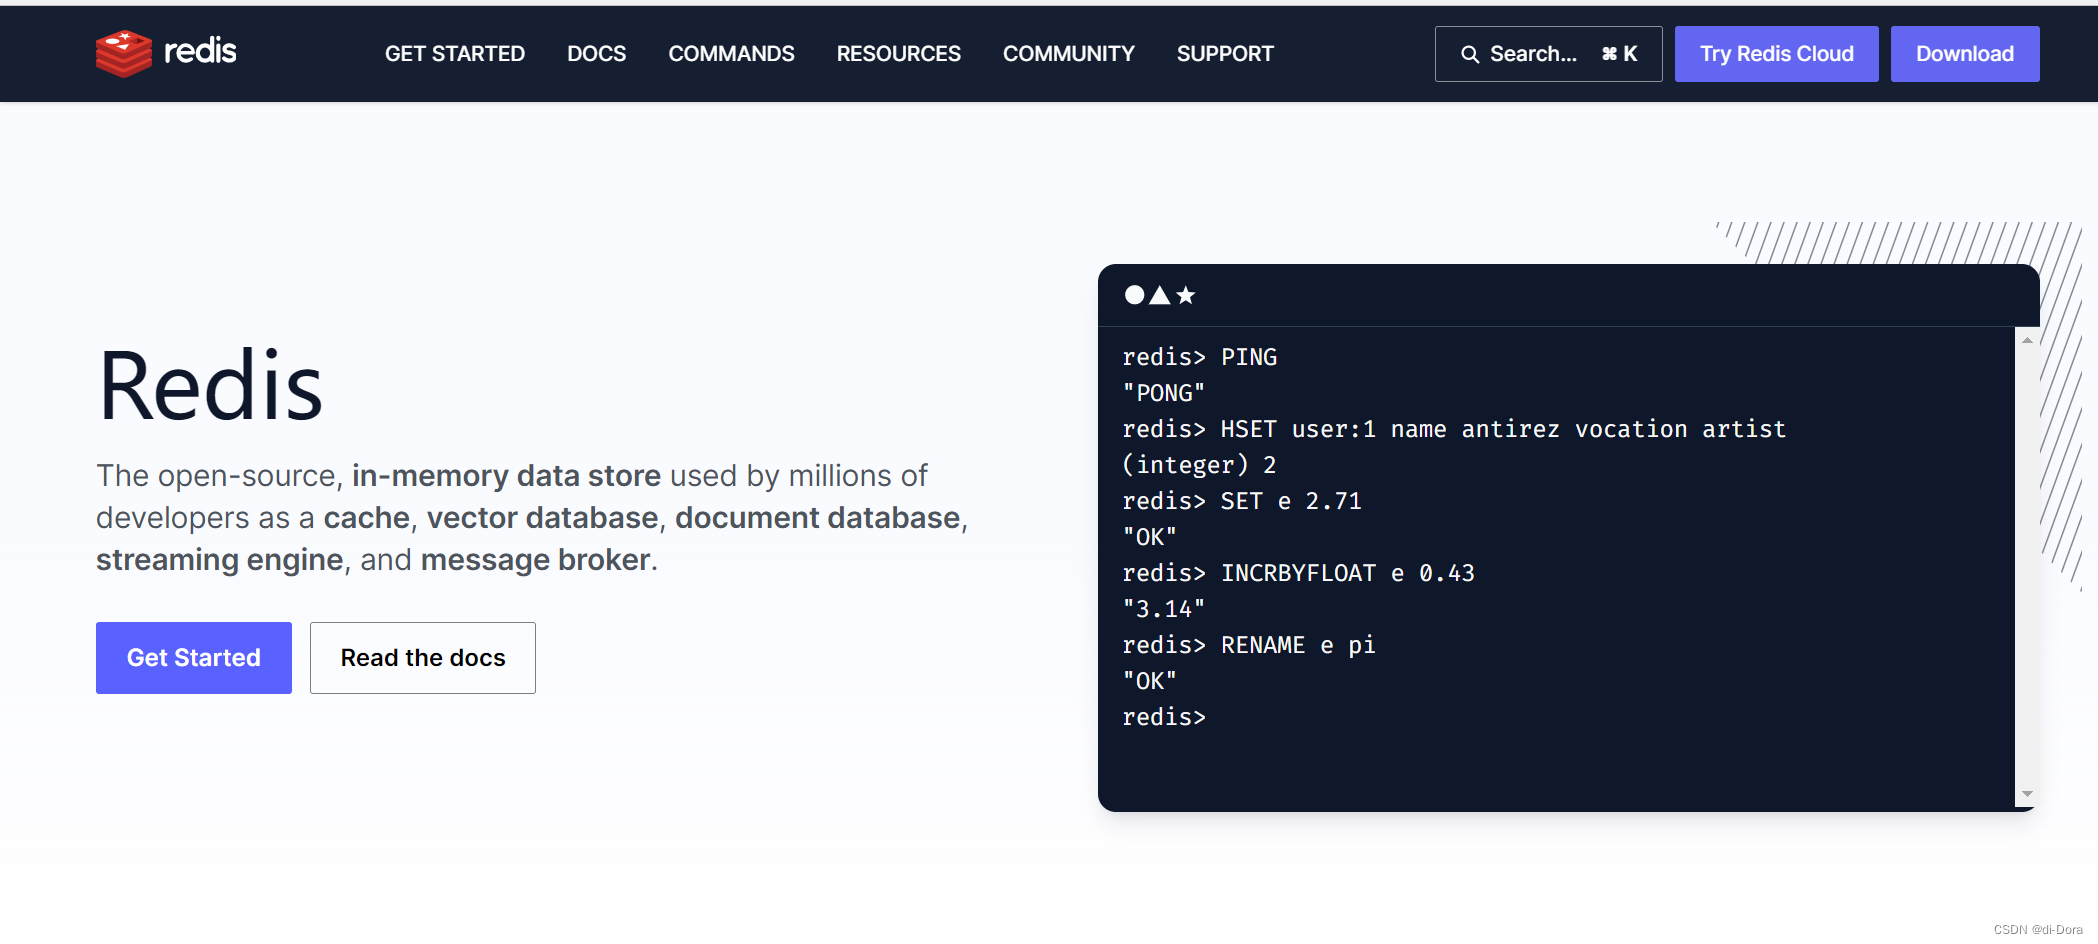Select the triangle icon in the terminal header
The image size is (2098, 944).
[1160, 295]
